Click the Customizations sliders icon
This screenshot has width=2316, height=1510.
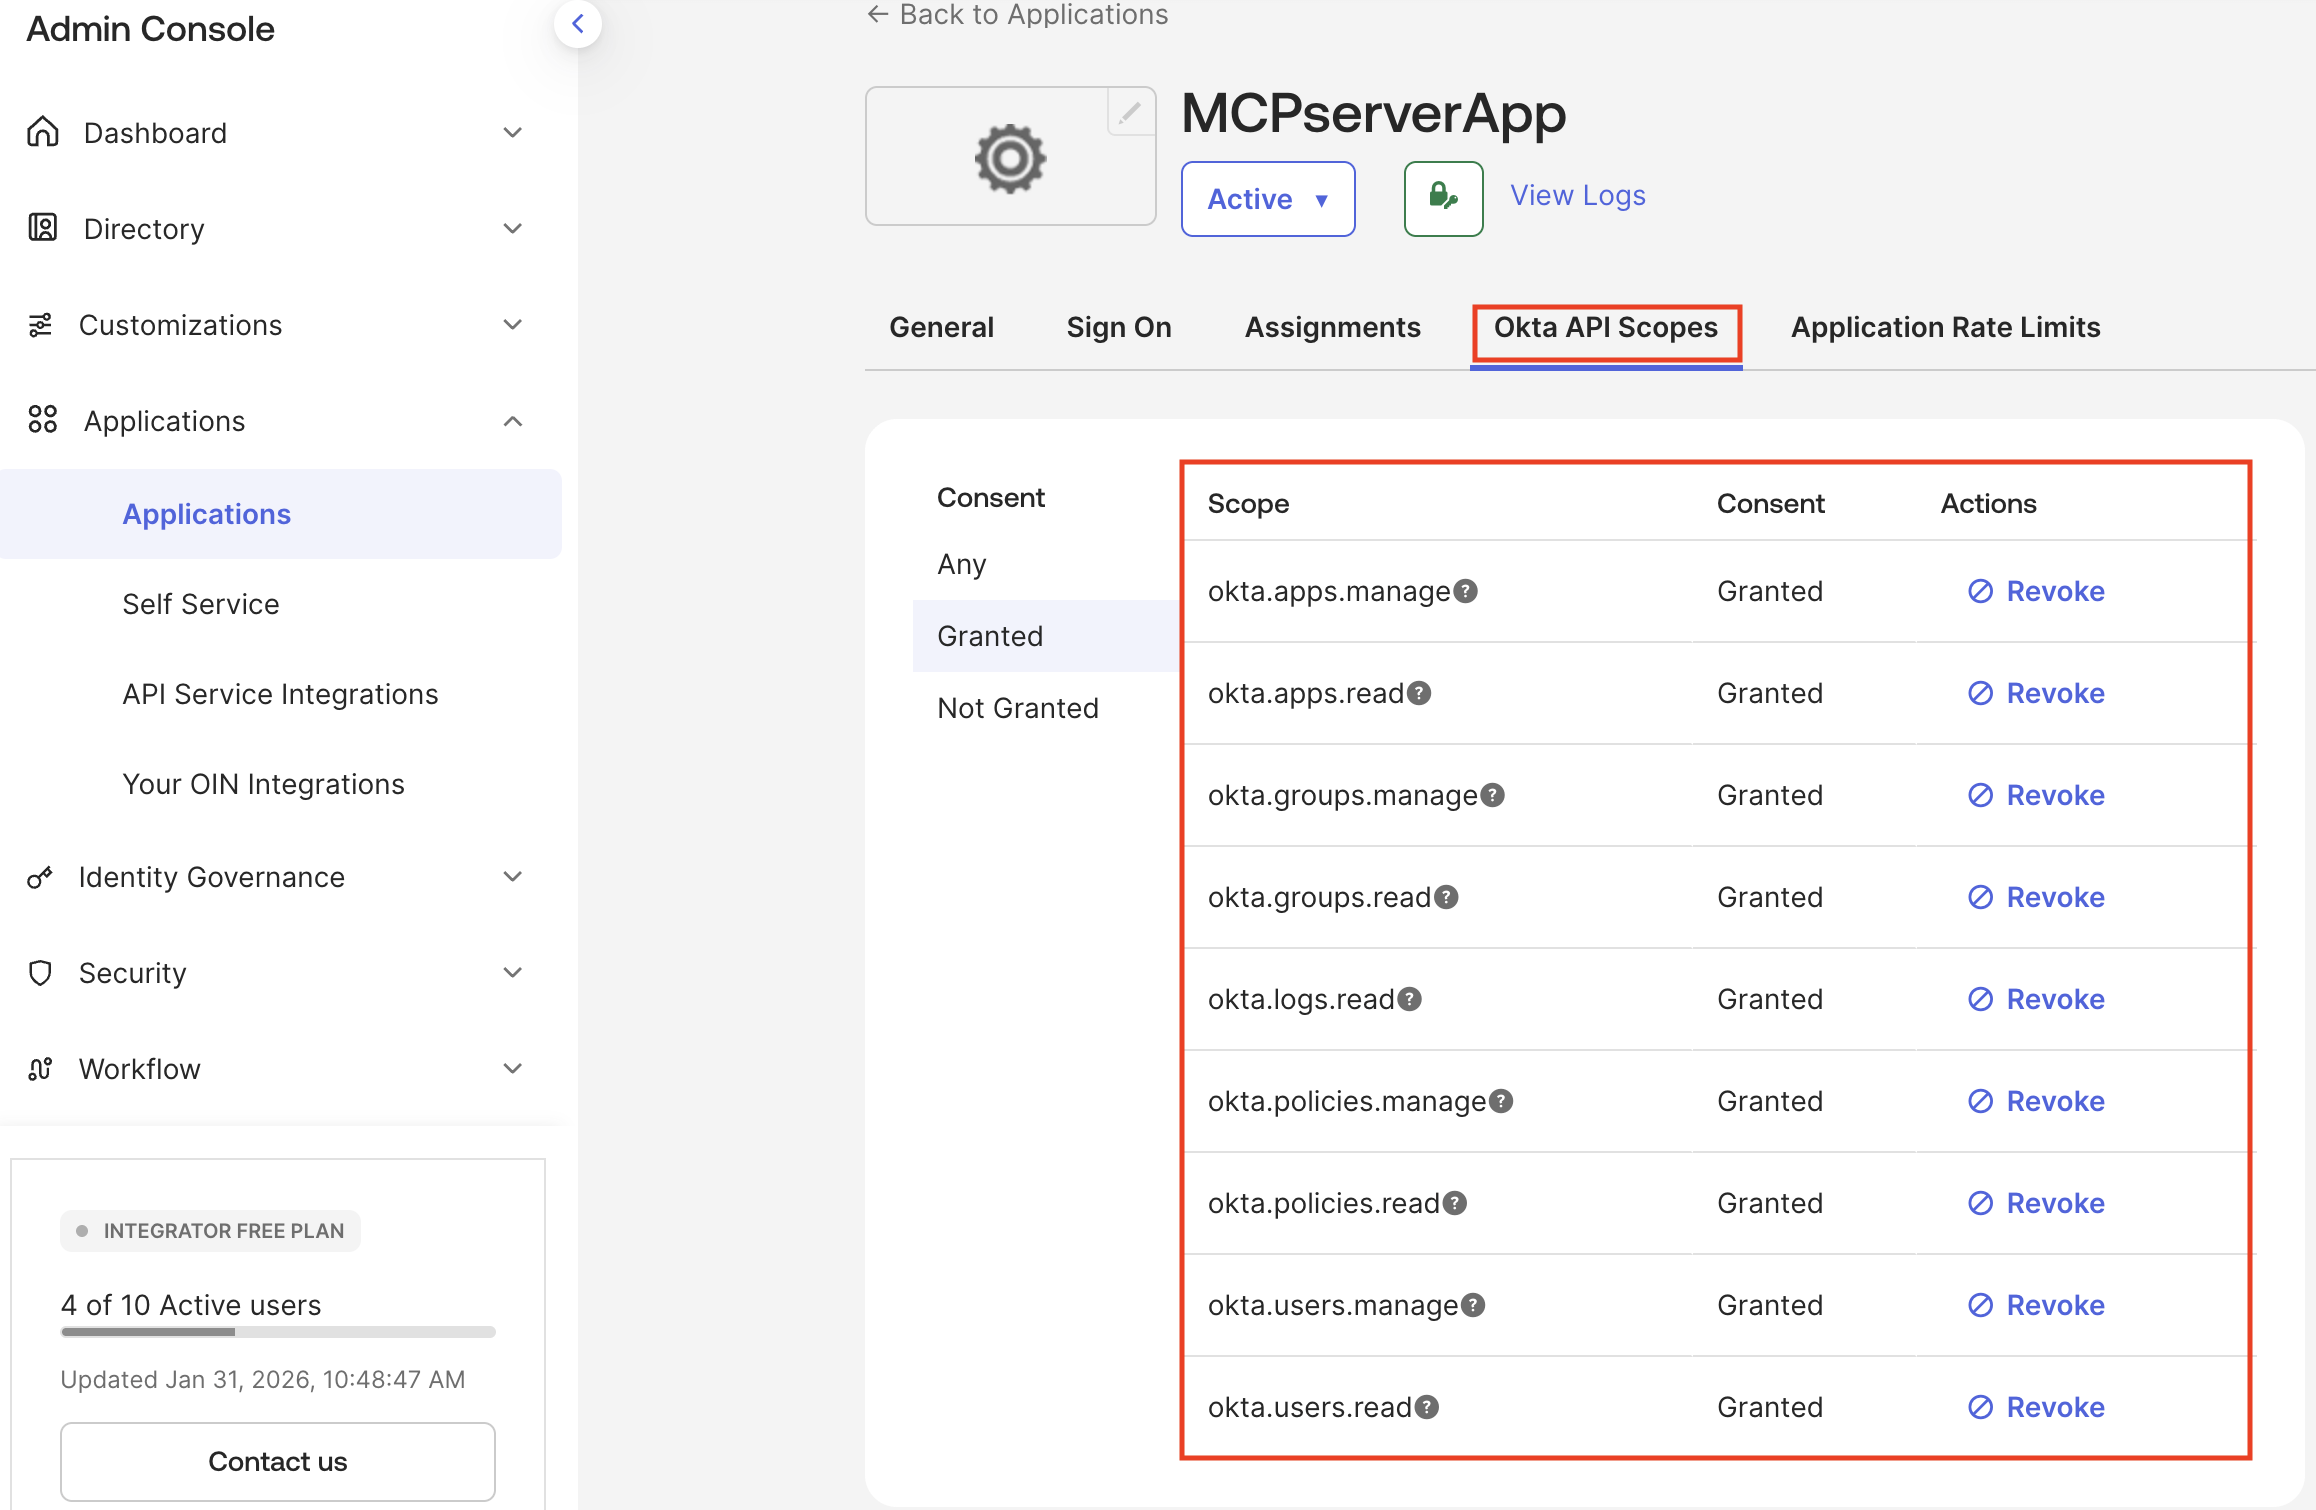coord(41,324)
